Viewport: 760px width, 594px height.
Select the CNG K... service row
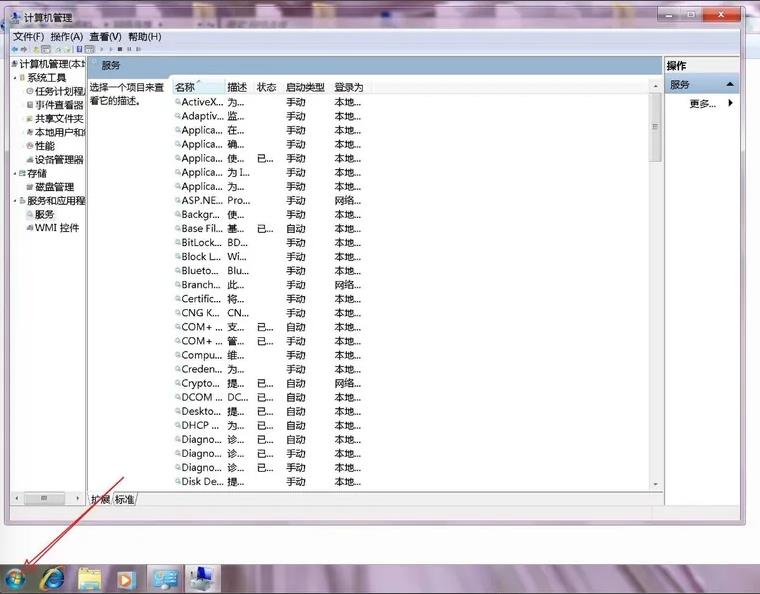tap(268, 313)
